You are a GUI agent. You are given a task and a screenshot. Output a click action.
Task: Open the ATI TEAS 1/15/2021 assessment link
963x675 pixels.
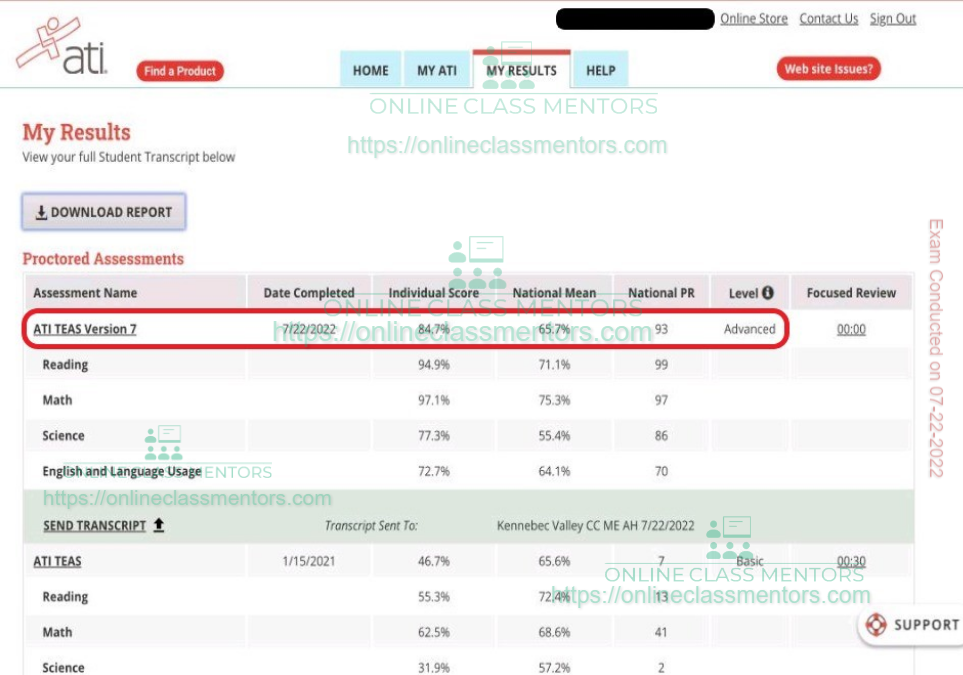[x=57, y=561]
